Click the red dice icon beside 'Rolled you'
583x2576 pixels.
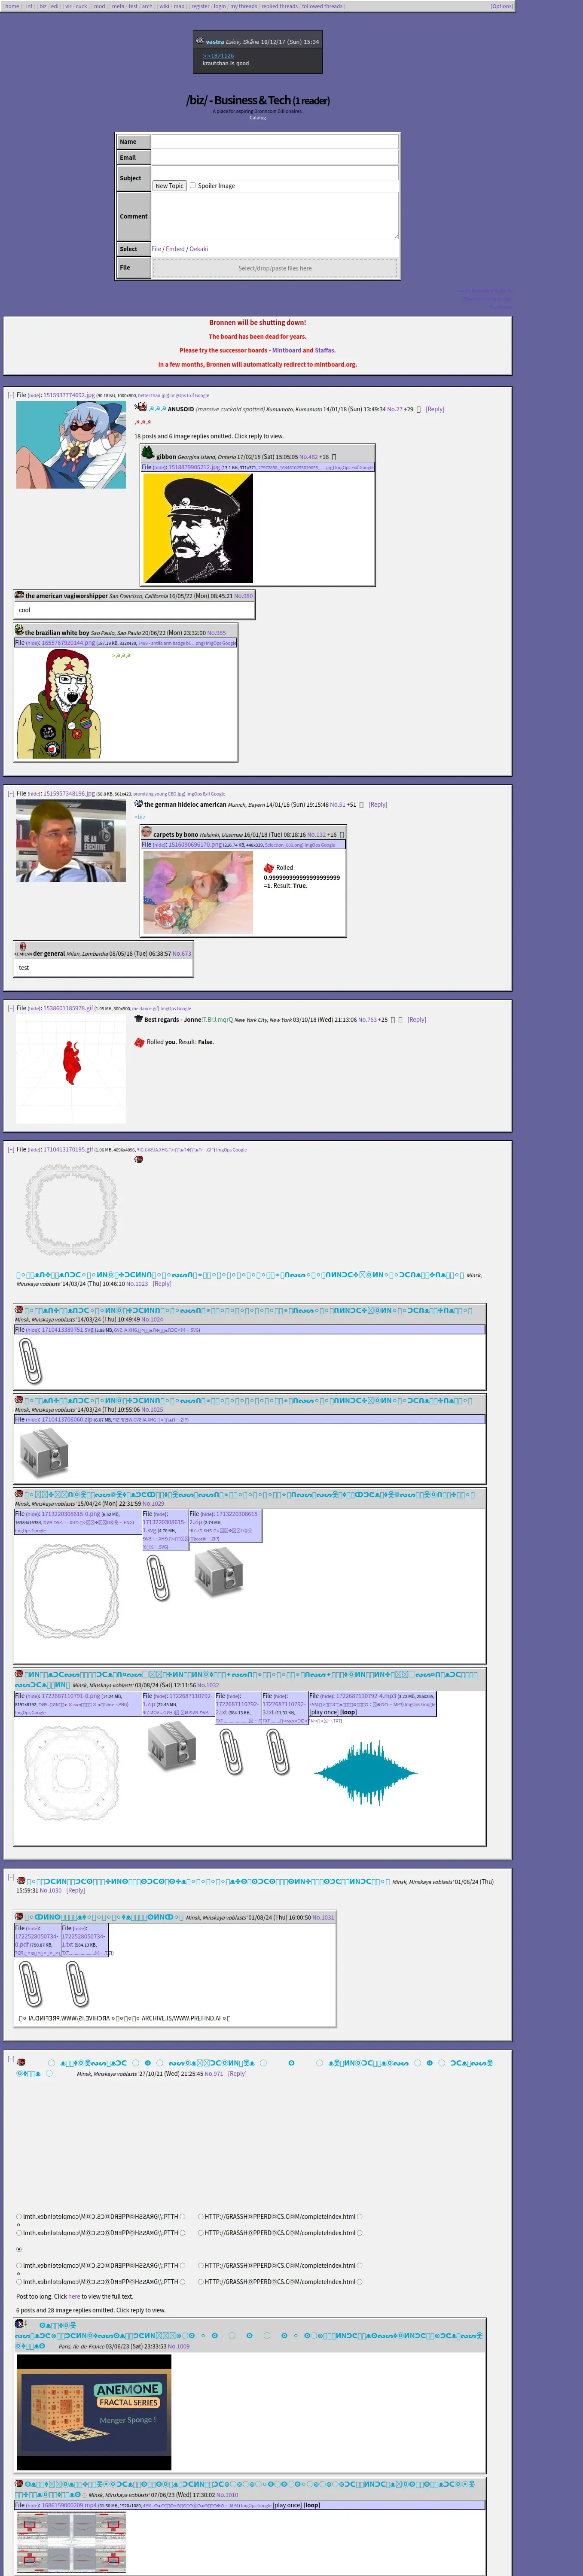(x=140, y=1042)
